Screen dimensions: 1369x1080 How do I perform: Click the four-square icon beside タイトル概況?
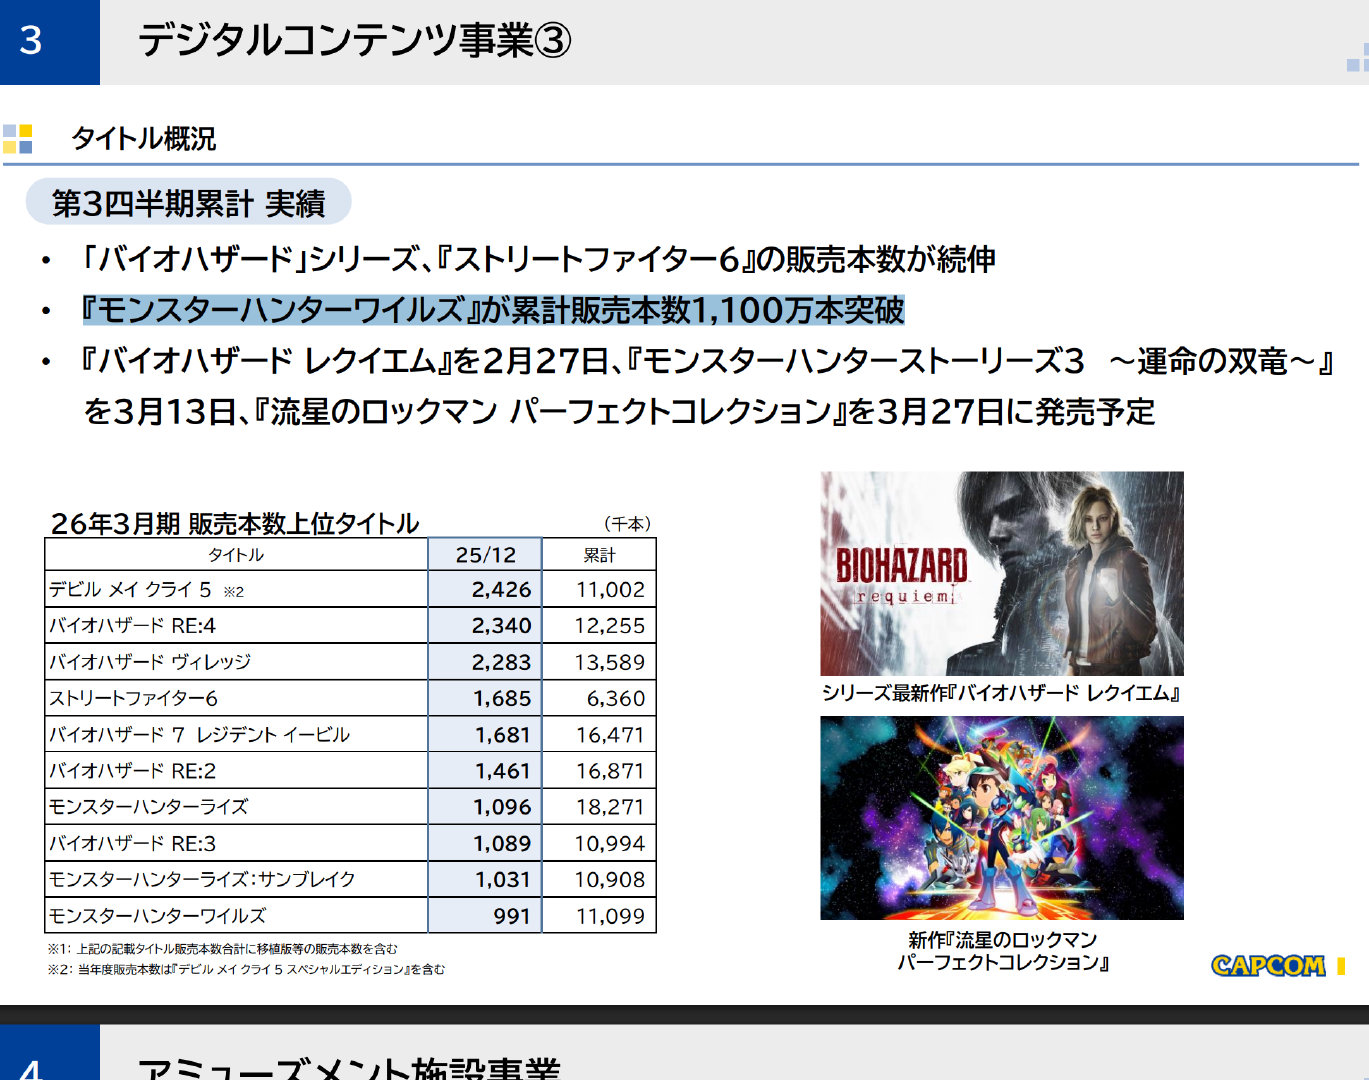pos(18,139)
